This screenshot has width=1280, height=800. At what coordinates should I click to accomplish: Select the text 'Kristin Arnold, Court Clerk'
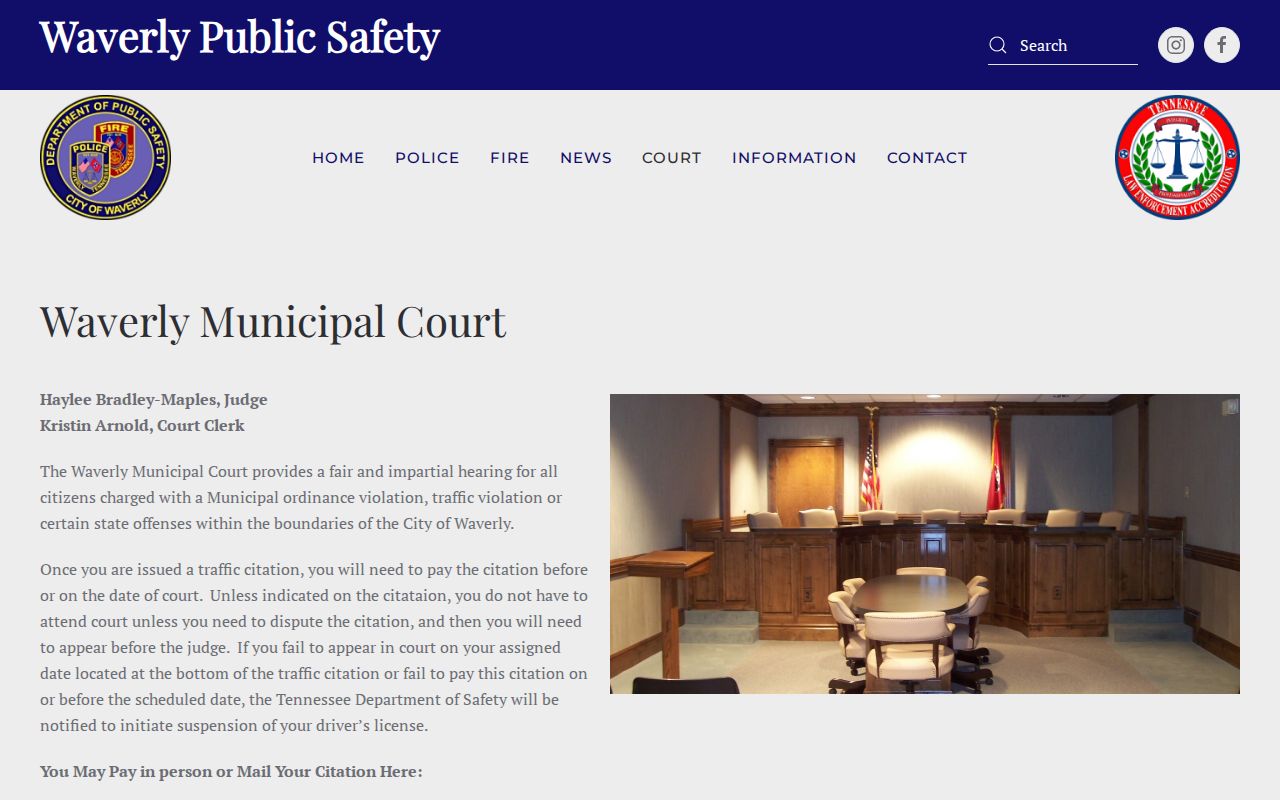click(142, 426)
